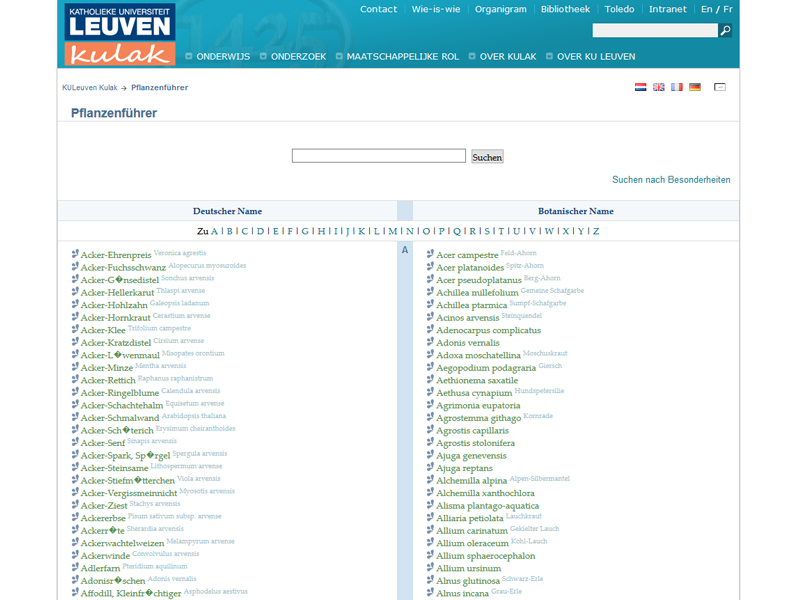Open the photo icon beside Acker-Klee

(x=74, y=329)
